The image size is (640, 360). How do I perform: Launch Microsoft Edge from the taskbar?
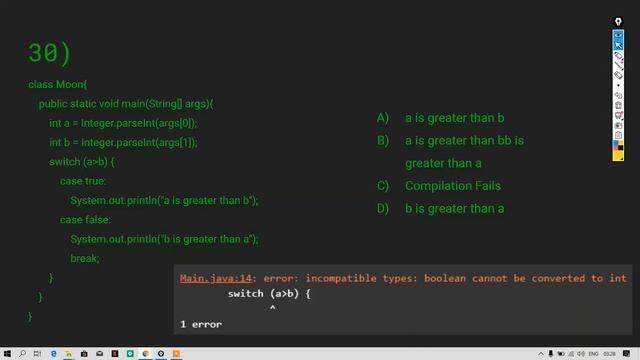53,353
